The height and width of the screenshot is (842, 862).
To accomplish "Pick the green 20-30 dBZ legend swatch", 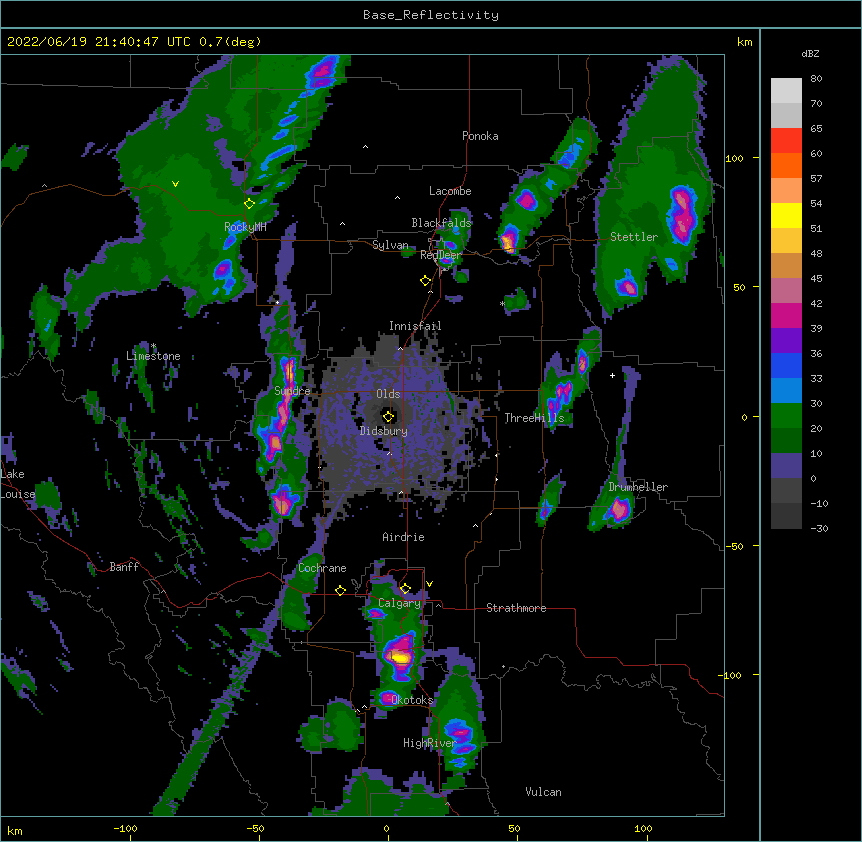I will click(x=786, y=416).
